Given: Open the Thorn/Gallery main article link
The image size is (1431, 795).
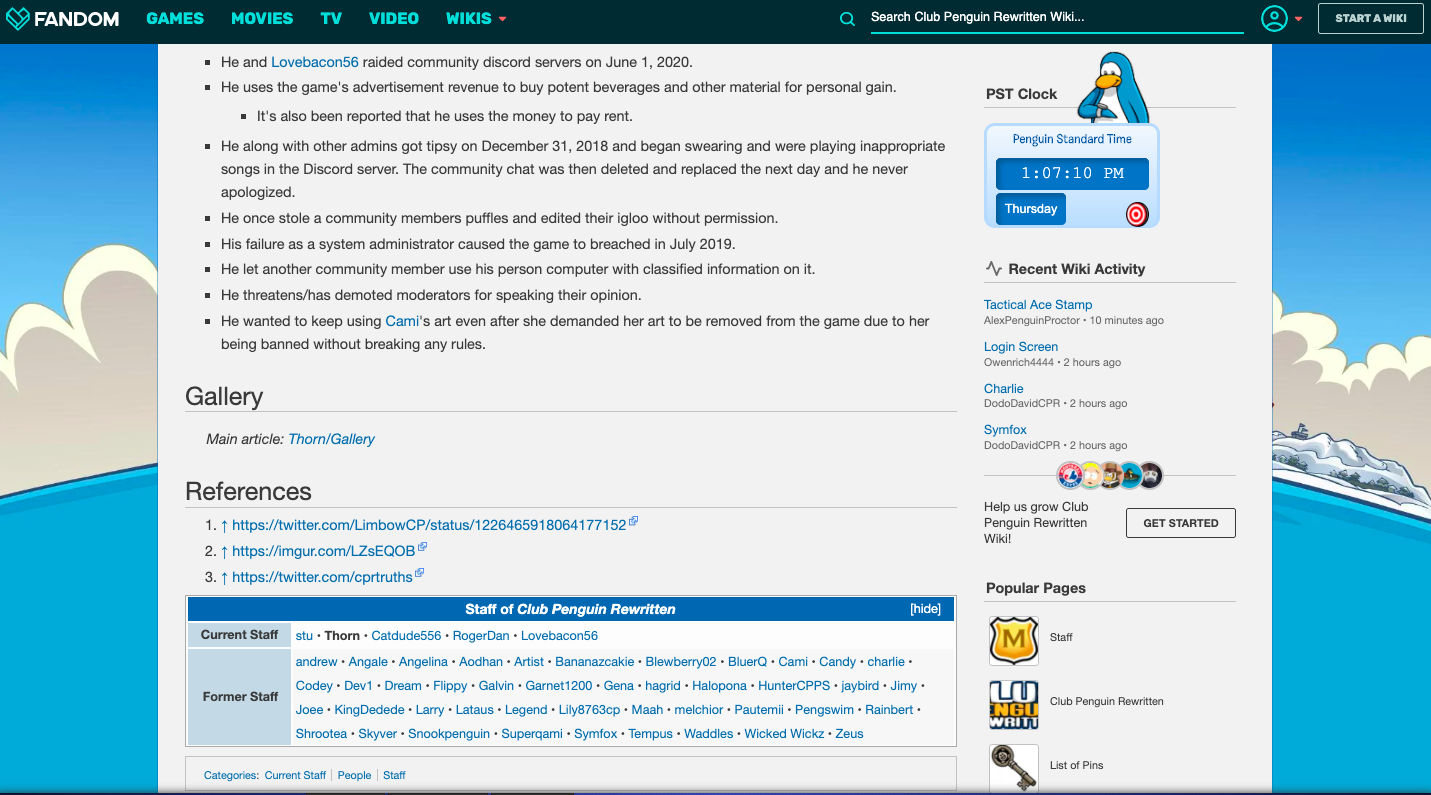Looking at the screenshot, I should point(331,439).
